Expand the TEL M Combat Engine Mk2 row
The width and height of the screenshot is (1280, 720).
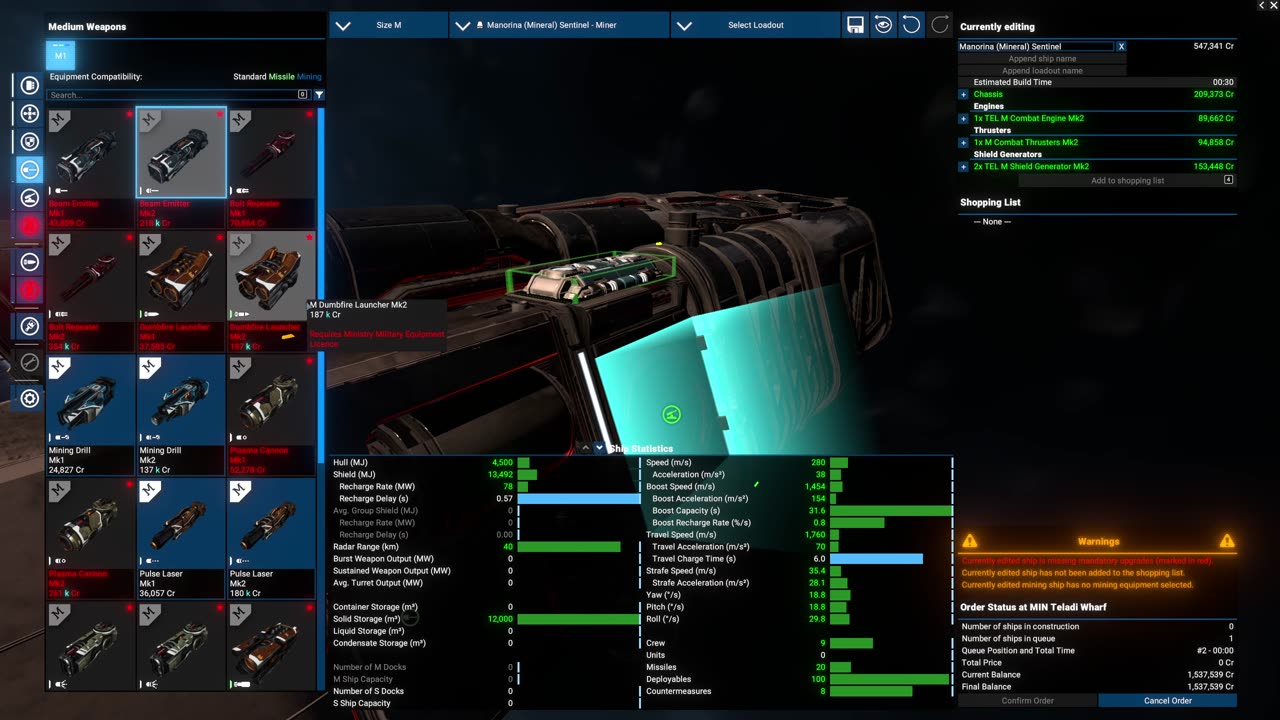coord(964,118)
